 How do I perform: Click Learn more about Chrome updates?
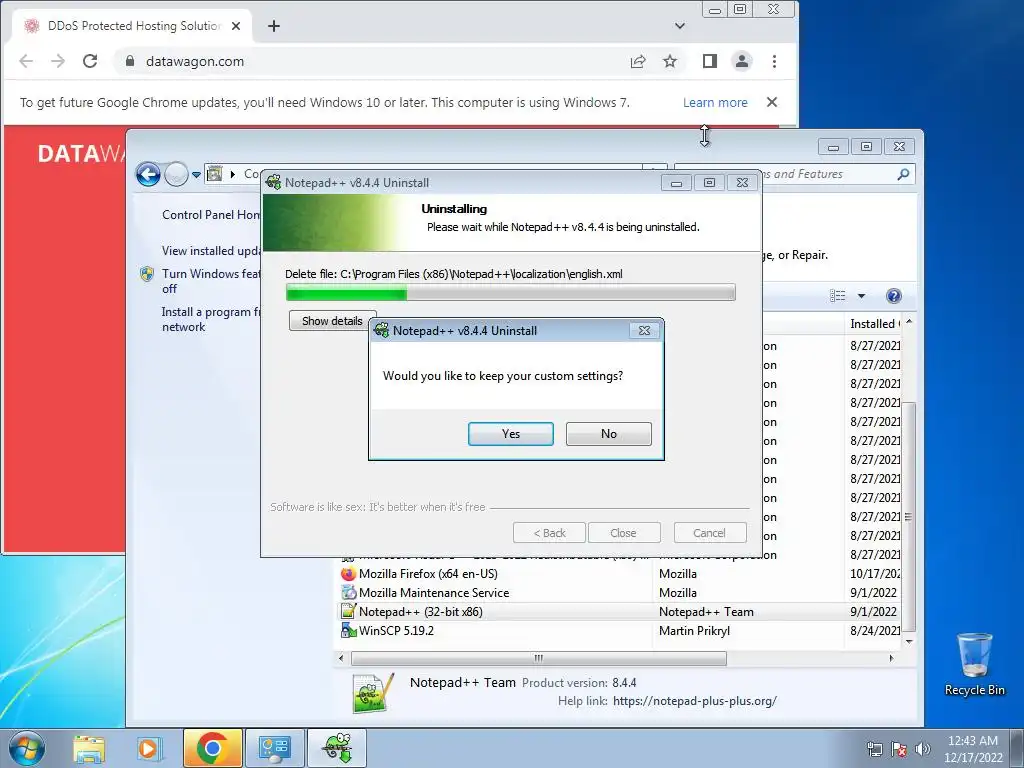[x=715, y=103]
